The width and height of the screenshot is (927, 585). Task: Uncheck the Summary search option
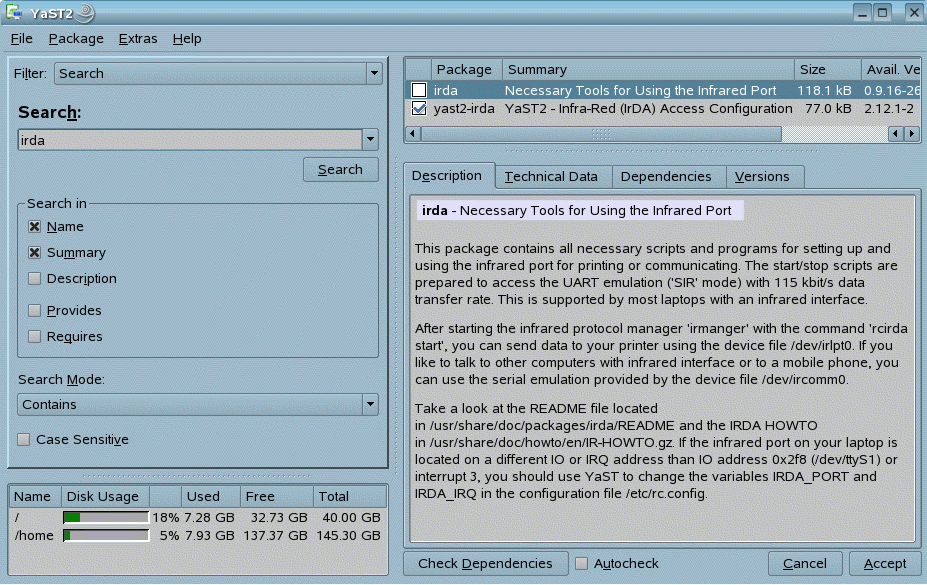34,252
